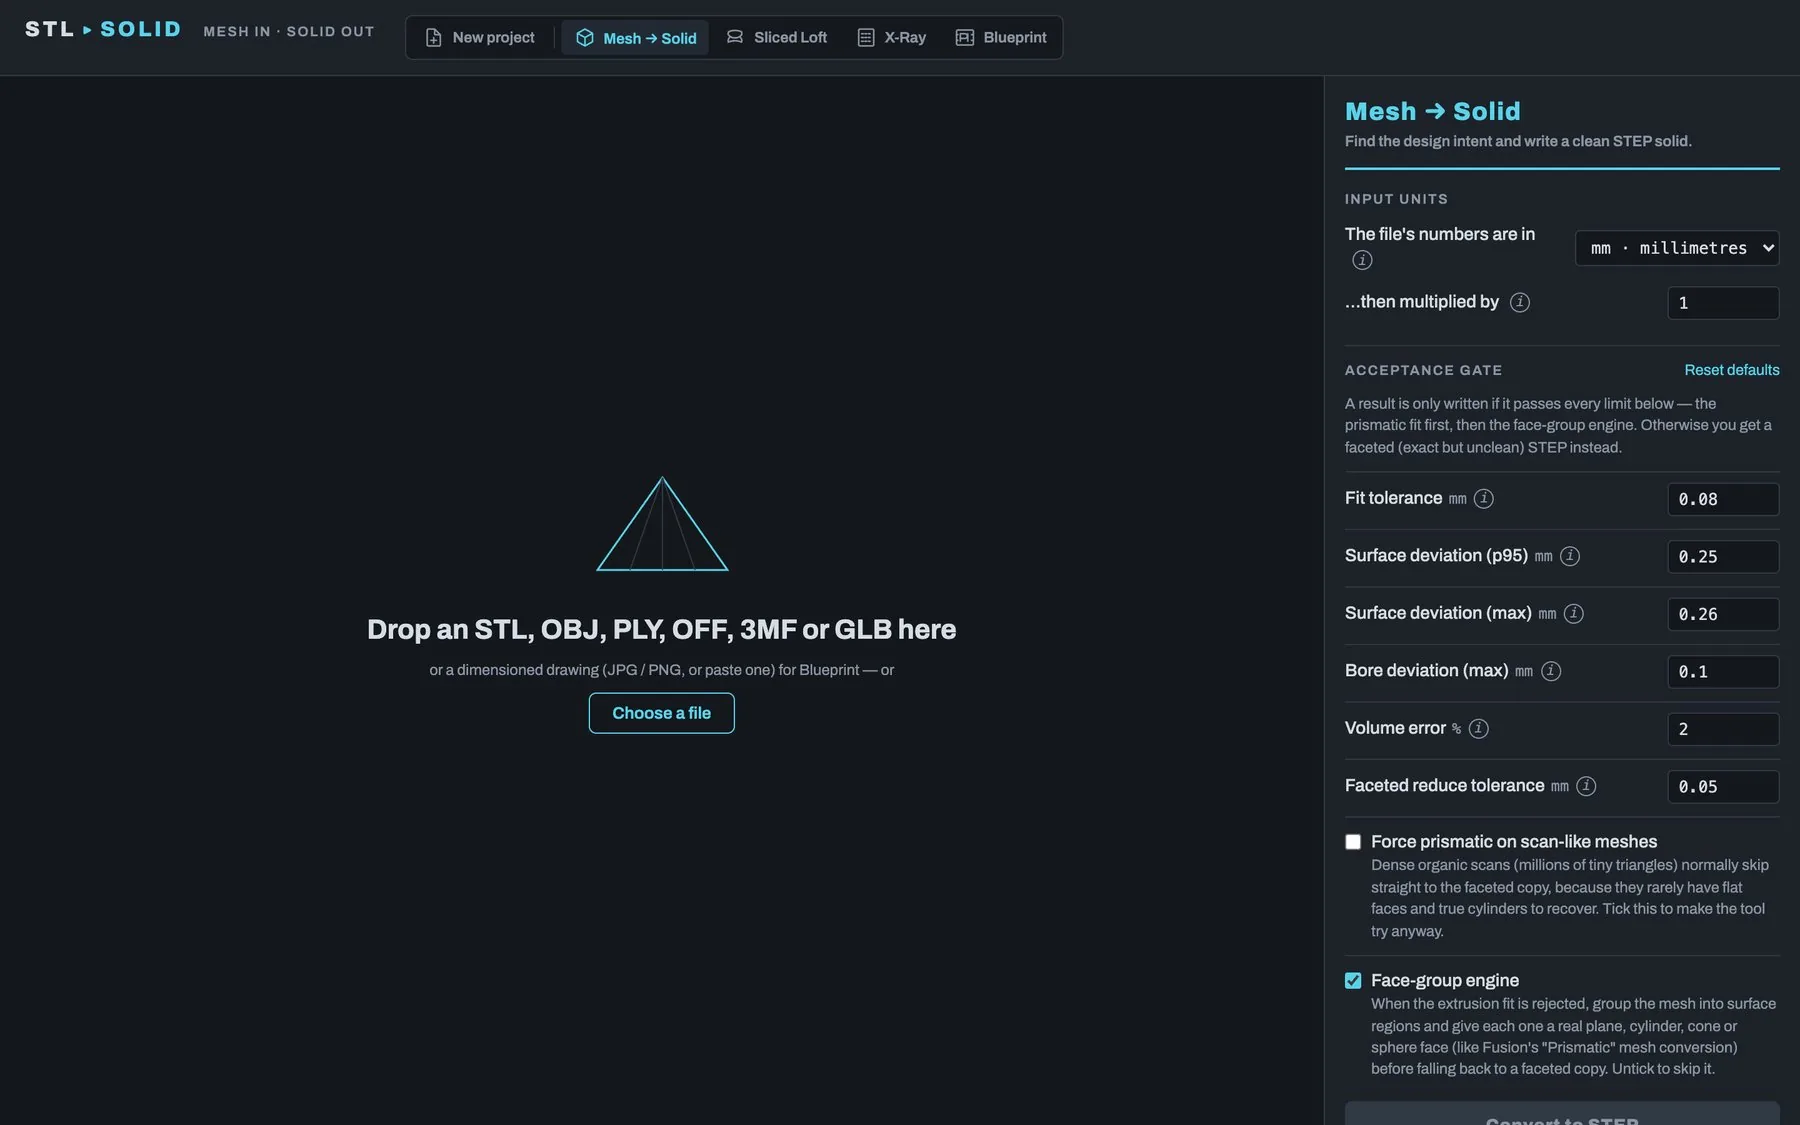Focus the 'then multiplied by' input

click(1723, 303)
